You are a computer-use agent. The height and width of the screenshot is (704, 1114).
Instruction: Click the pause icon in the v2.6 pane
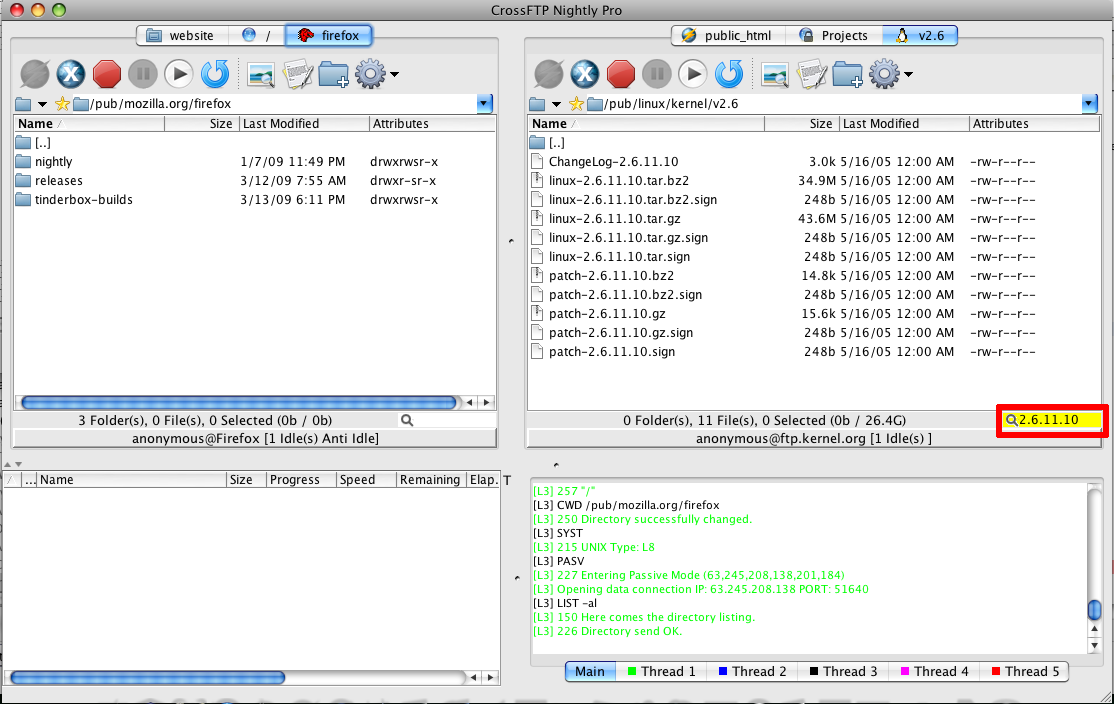click(x=657, y=74)
